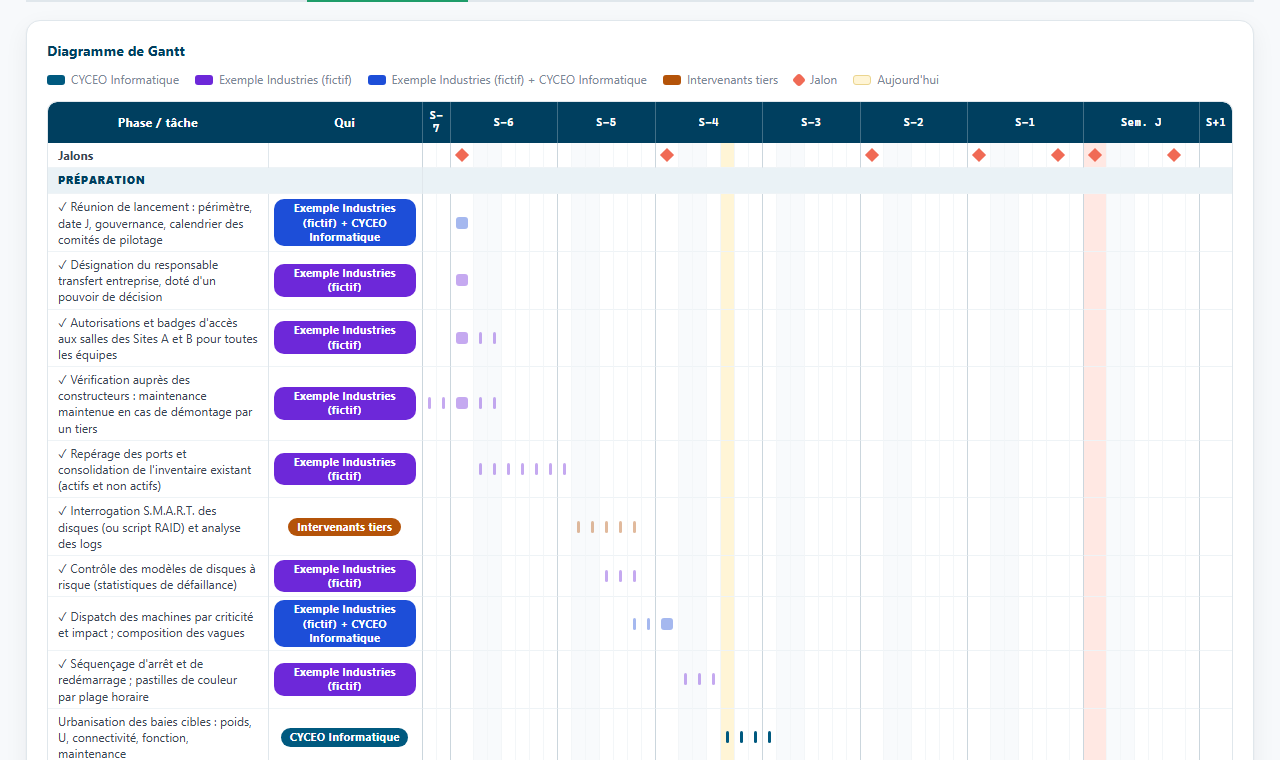Click the Gantt bar for Réunion de lancement

pyautogui.click(x=462, y=223)
